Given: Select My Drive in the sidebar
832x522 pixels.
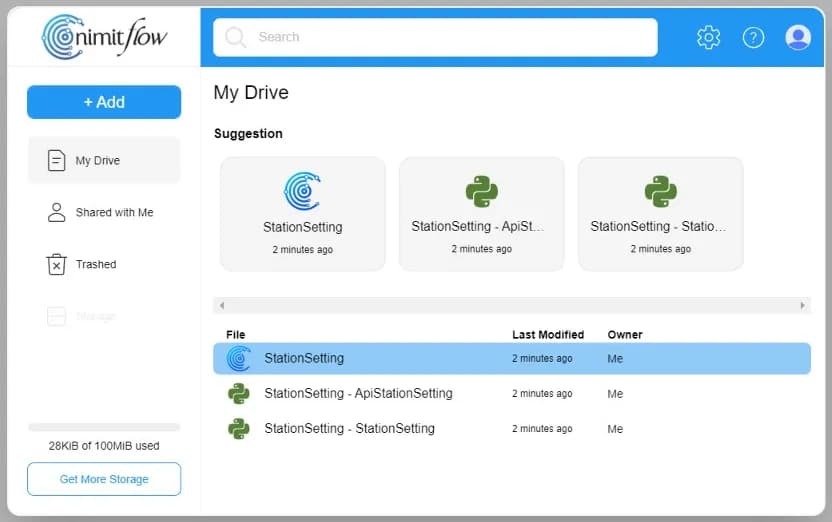Looking at the screenshot, I should click(x=104, y=160).
